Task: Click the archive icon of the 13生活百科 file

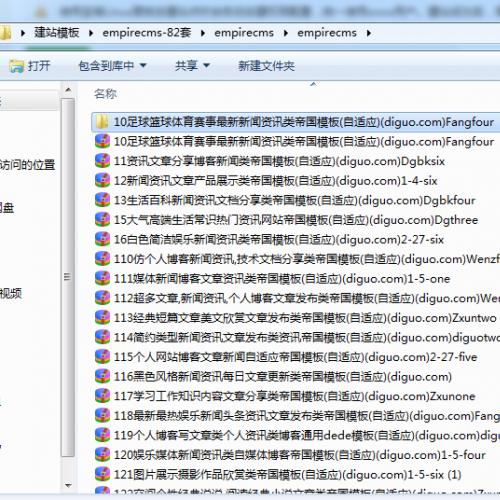Action: pos(102,200)
